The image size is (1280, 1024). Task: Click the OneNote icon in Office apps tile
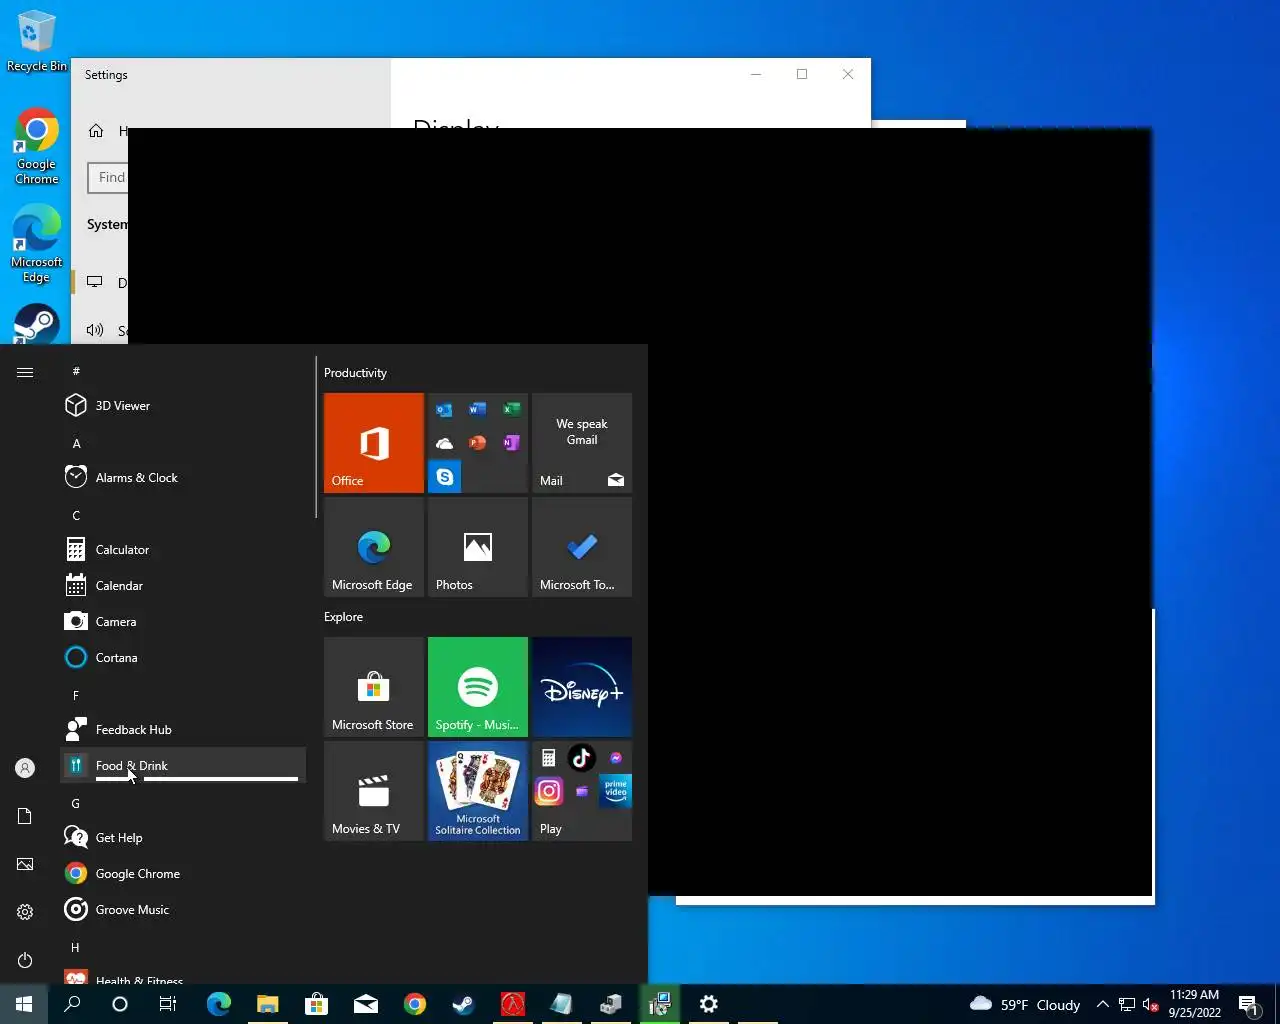511,443
